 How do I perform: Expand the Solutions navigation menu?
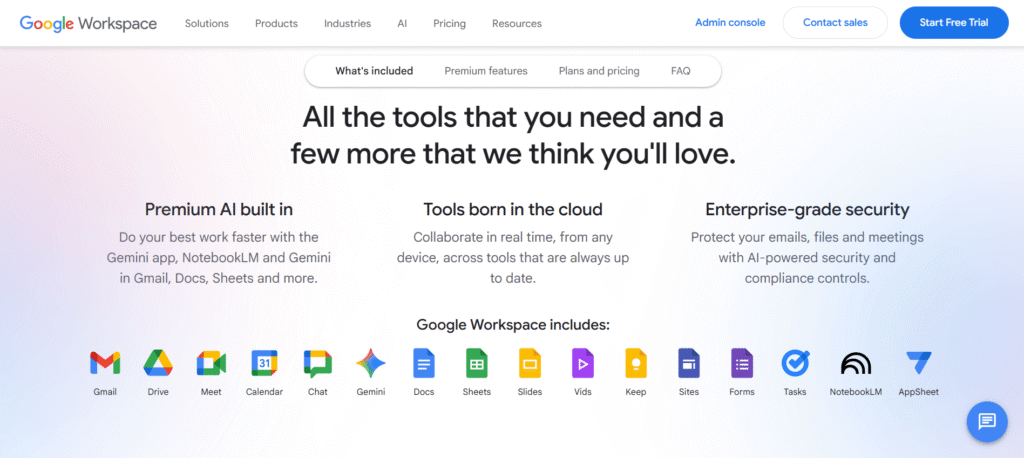click(206, 23)
